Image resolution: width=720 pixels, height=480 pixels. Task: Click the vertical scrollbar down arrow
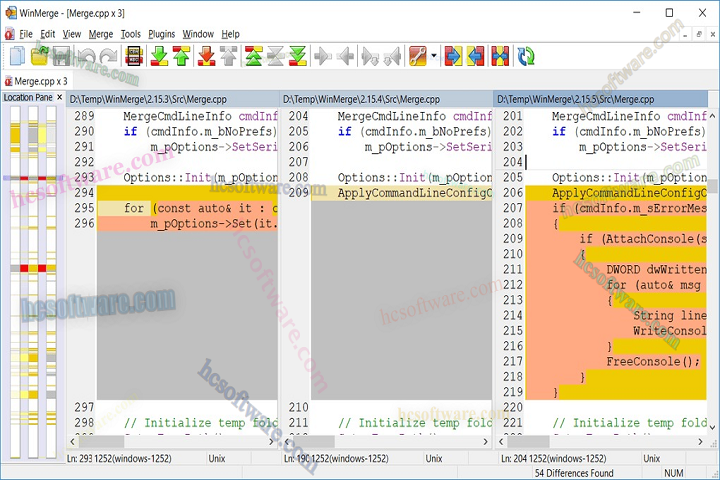coord(712,427)
